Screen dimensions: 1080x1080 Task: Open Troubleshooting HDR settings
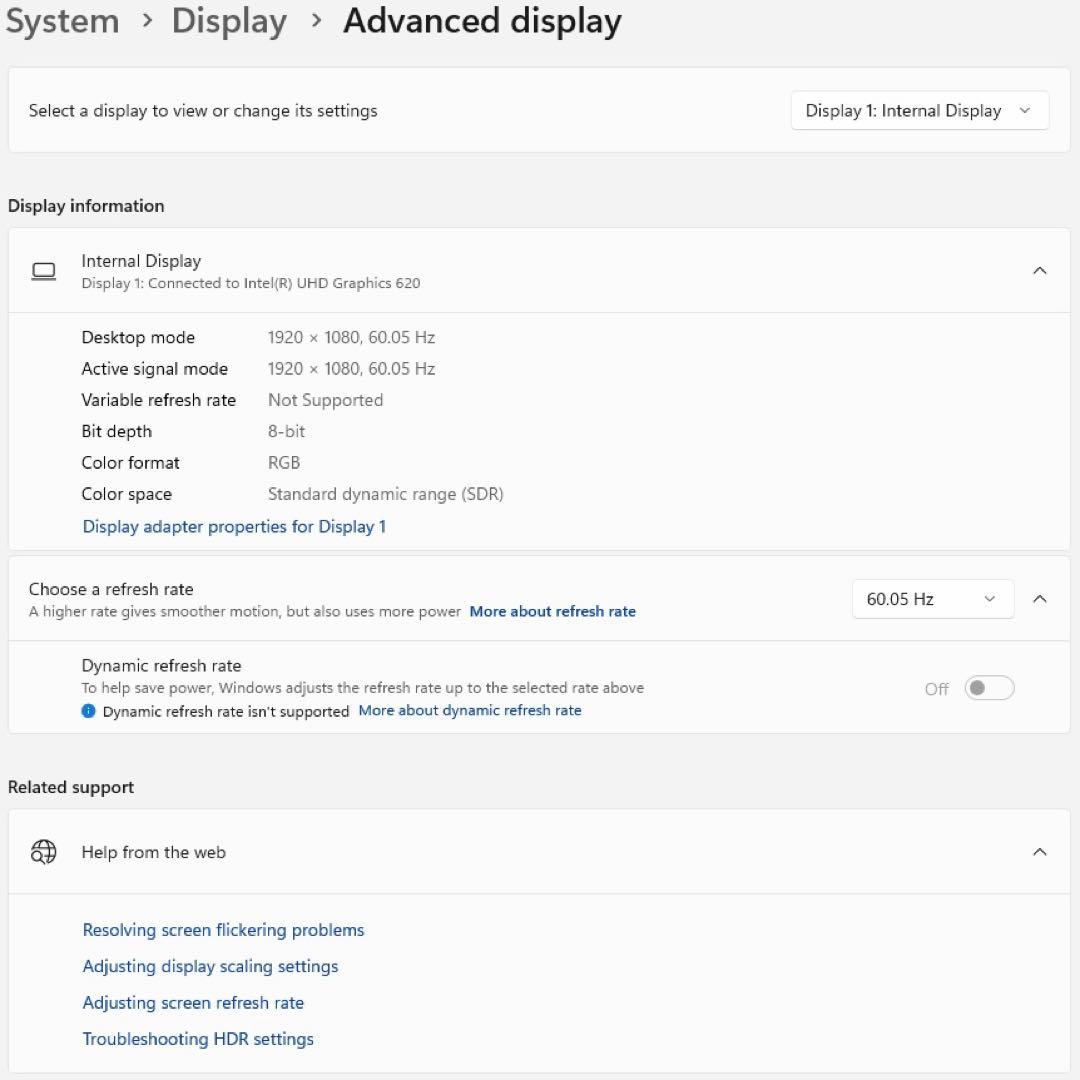pyautogui.click(x=198, y=1039)
